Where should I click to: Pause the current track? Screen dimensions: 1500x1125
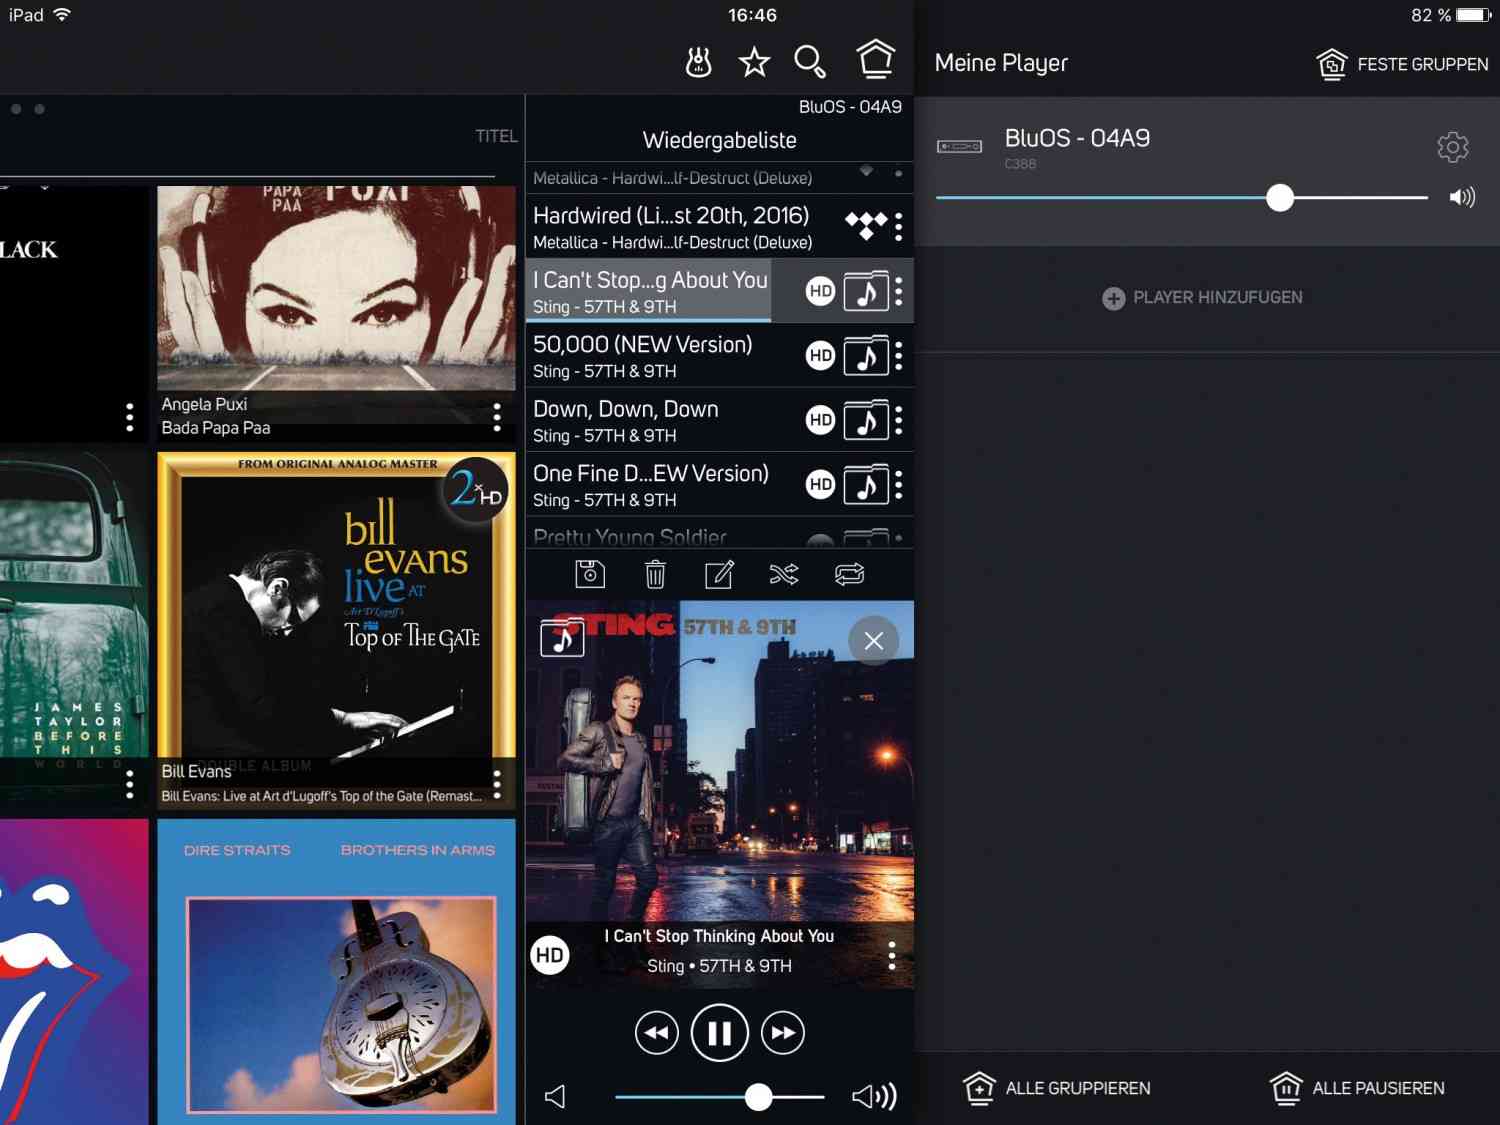pyautogui.click(x=719, y=1033)
